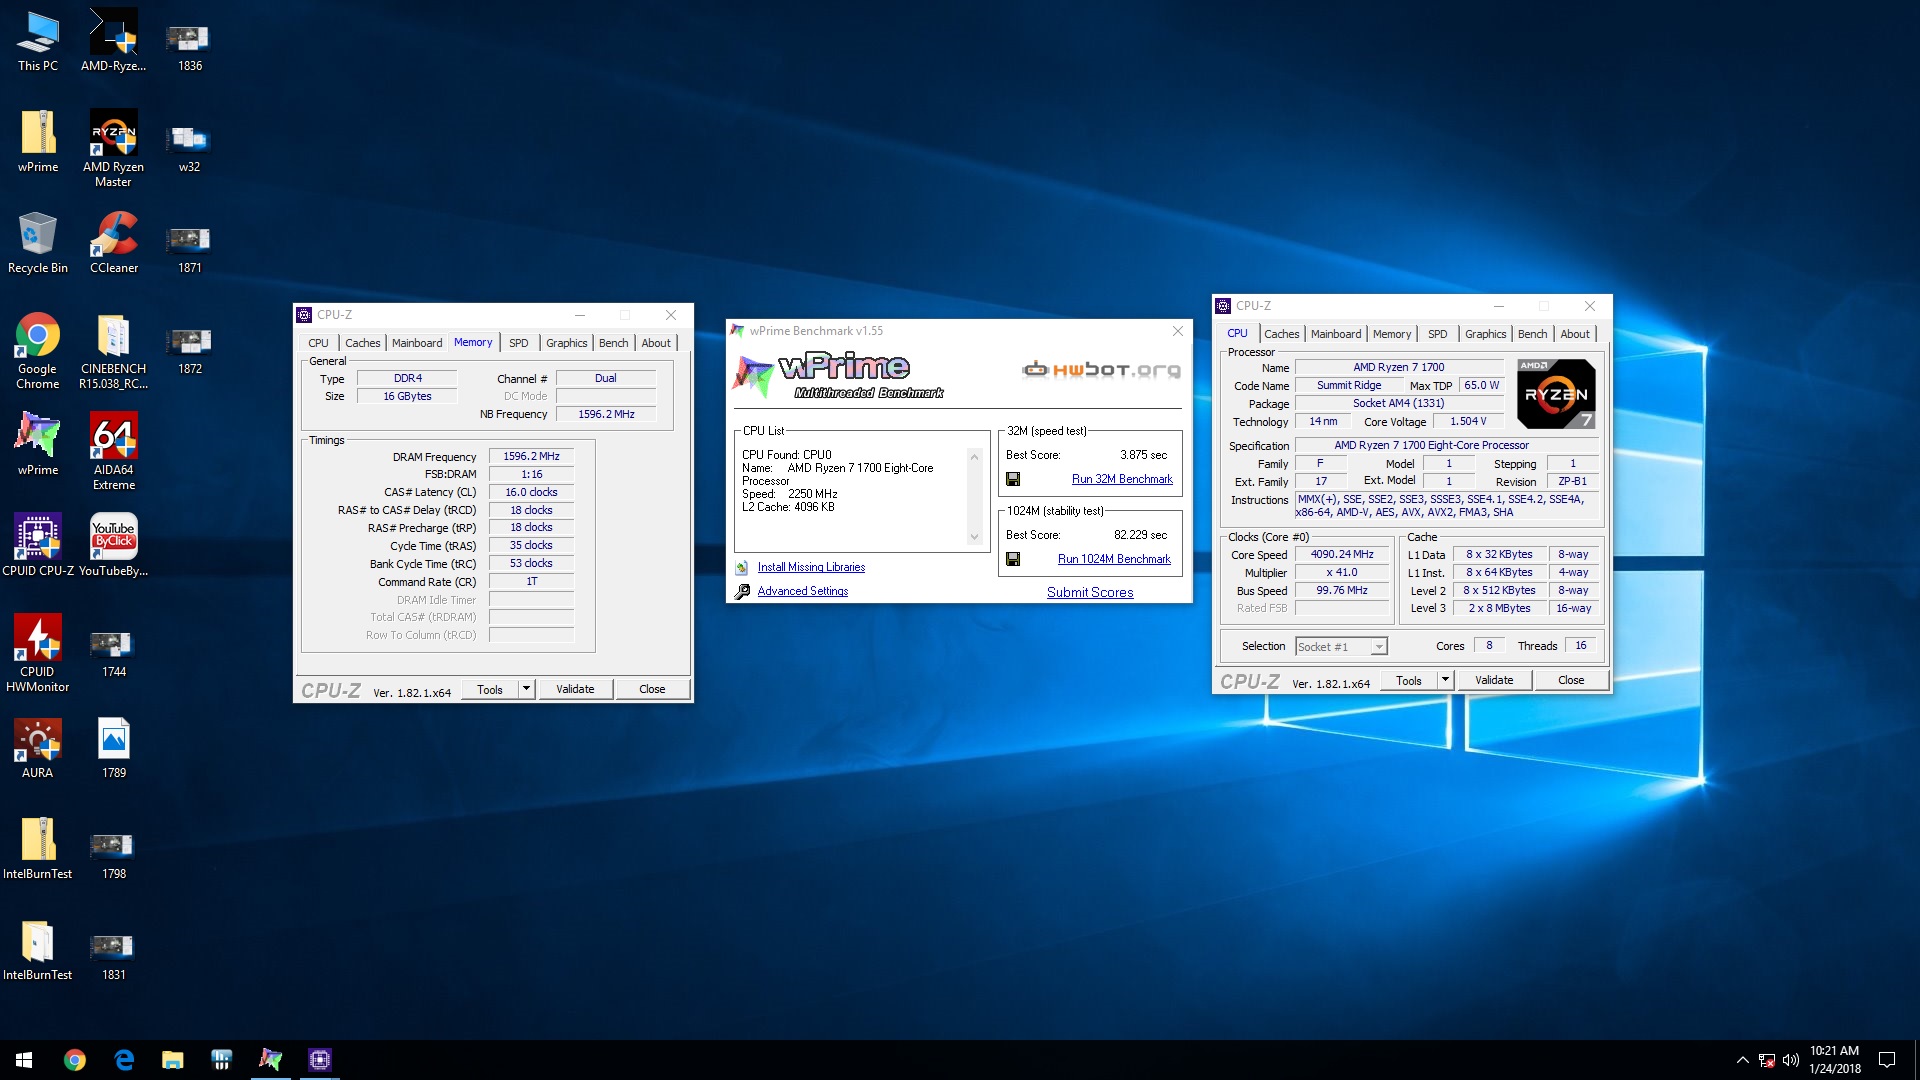Image resolution: width=1920 pixels, height=1080 pixels.
Task: Click Tools button in right CPU-Z
Action: point(1409,680)
